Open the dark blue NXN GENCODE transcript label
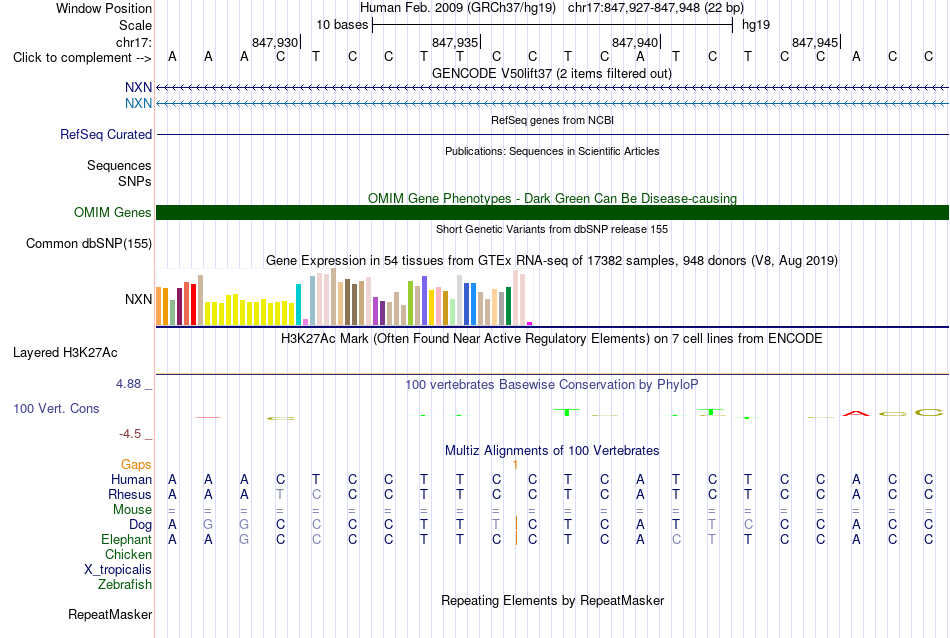Viewport: 950px width, 638px height. tap(138, 88)
